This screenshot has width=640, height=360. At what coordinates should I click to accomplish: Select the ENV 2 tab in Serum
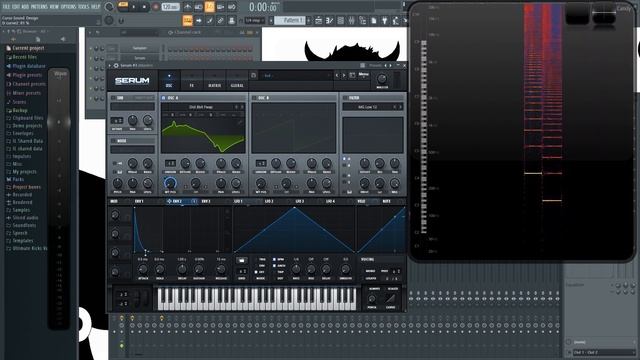click(x=177, y=201)
